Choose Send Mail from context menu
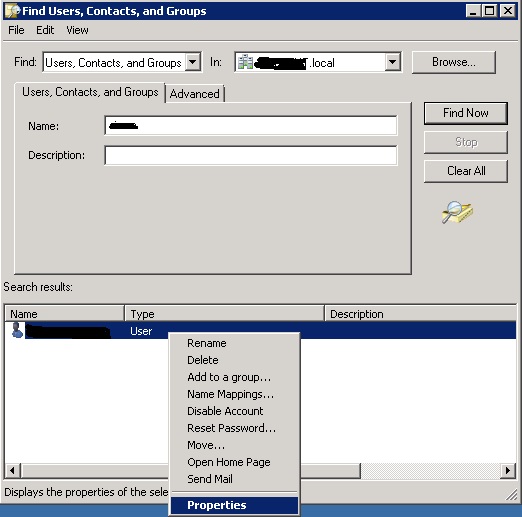Viewport: 522px width, 517px height. point(234,479)
